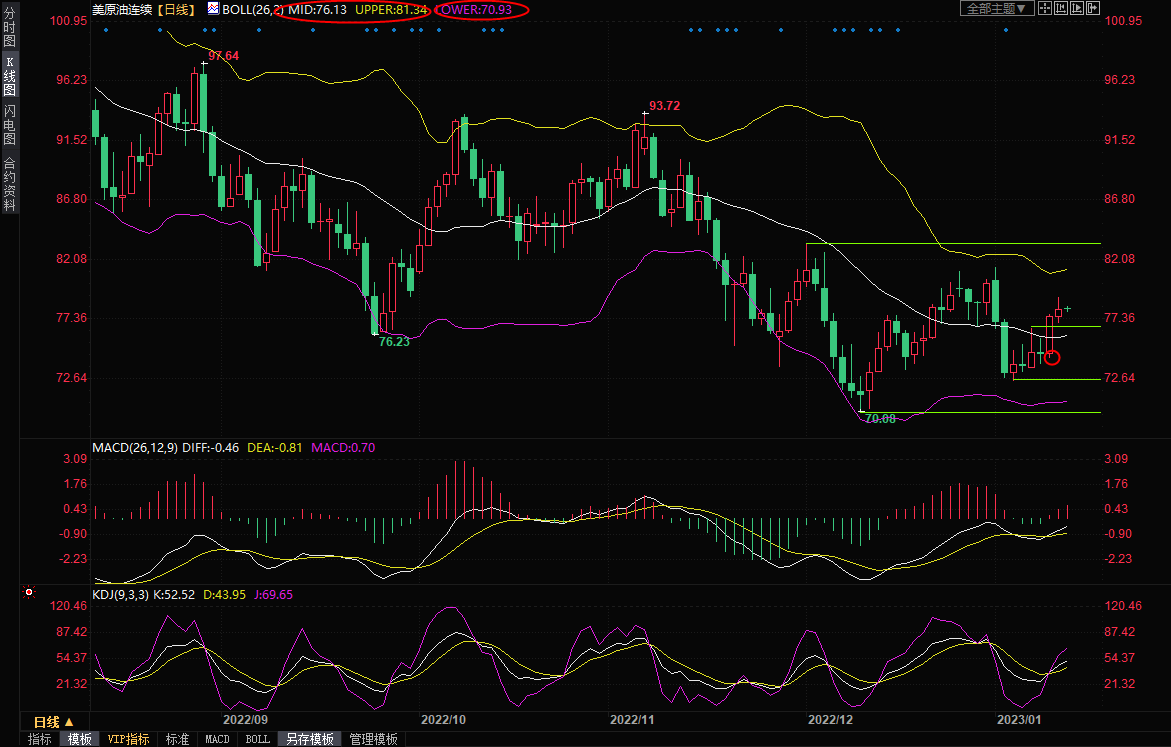This screenshot has width=1171, height=747.
Task: Select the 指标 bottom tab
Action: (40, 739)
